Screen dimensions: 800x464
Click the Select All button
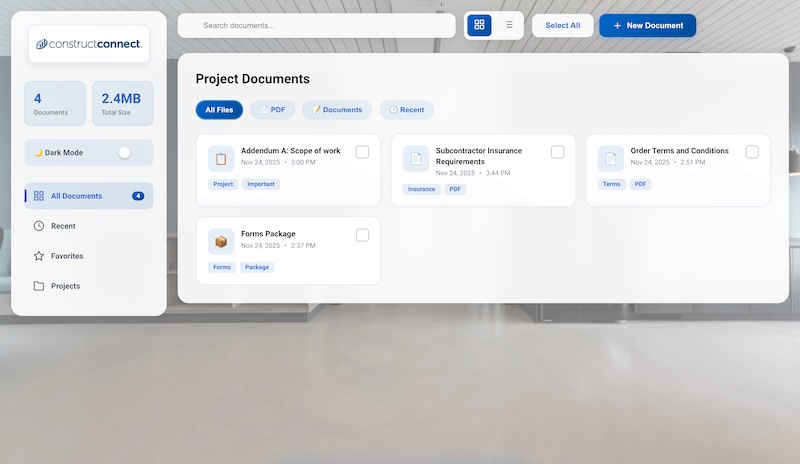pyautogui.click(x=563, y=26)
